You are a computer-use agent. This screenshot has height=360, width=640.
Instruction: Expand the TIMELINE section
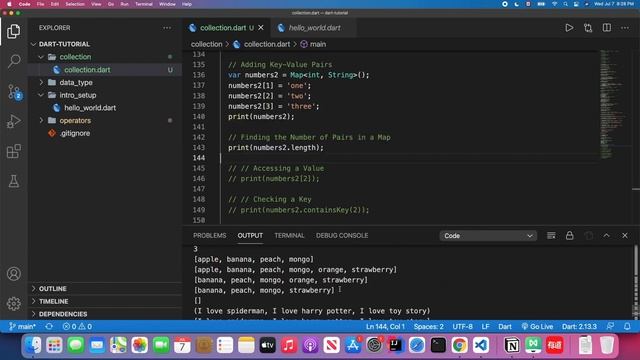(105, 301)
